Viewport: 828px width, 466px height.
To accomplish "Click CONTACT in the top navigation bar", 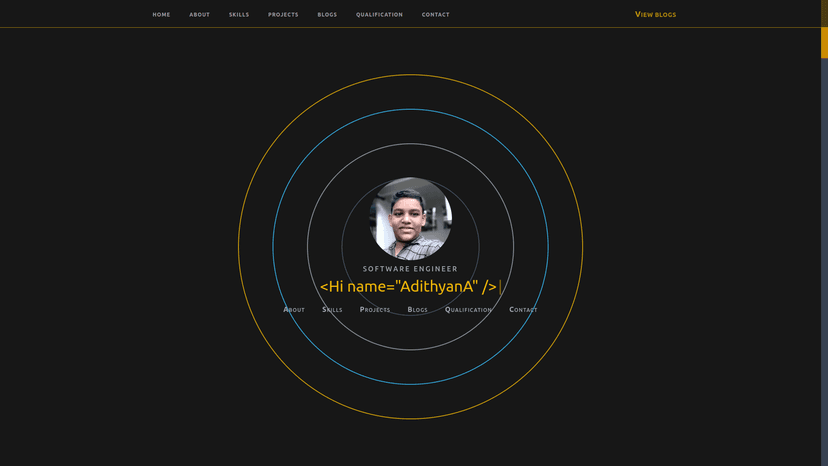I will 435,15.
